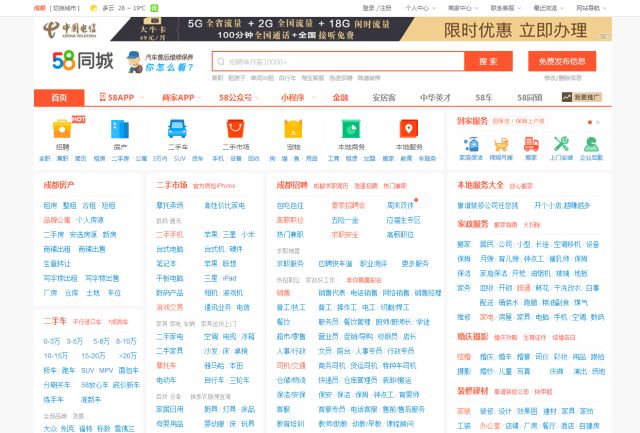The height and width of the screenshot is (433, 640).
Task: Click the 58同城 site logo
Action: point(83,61)
